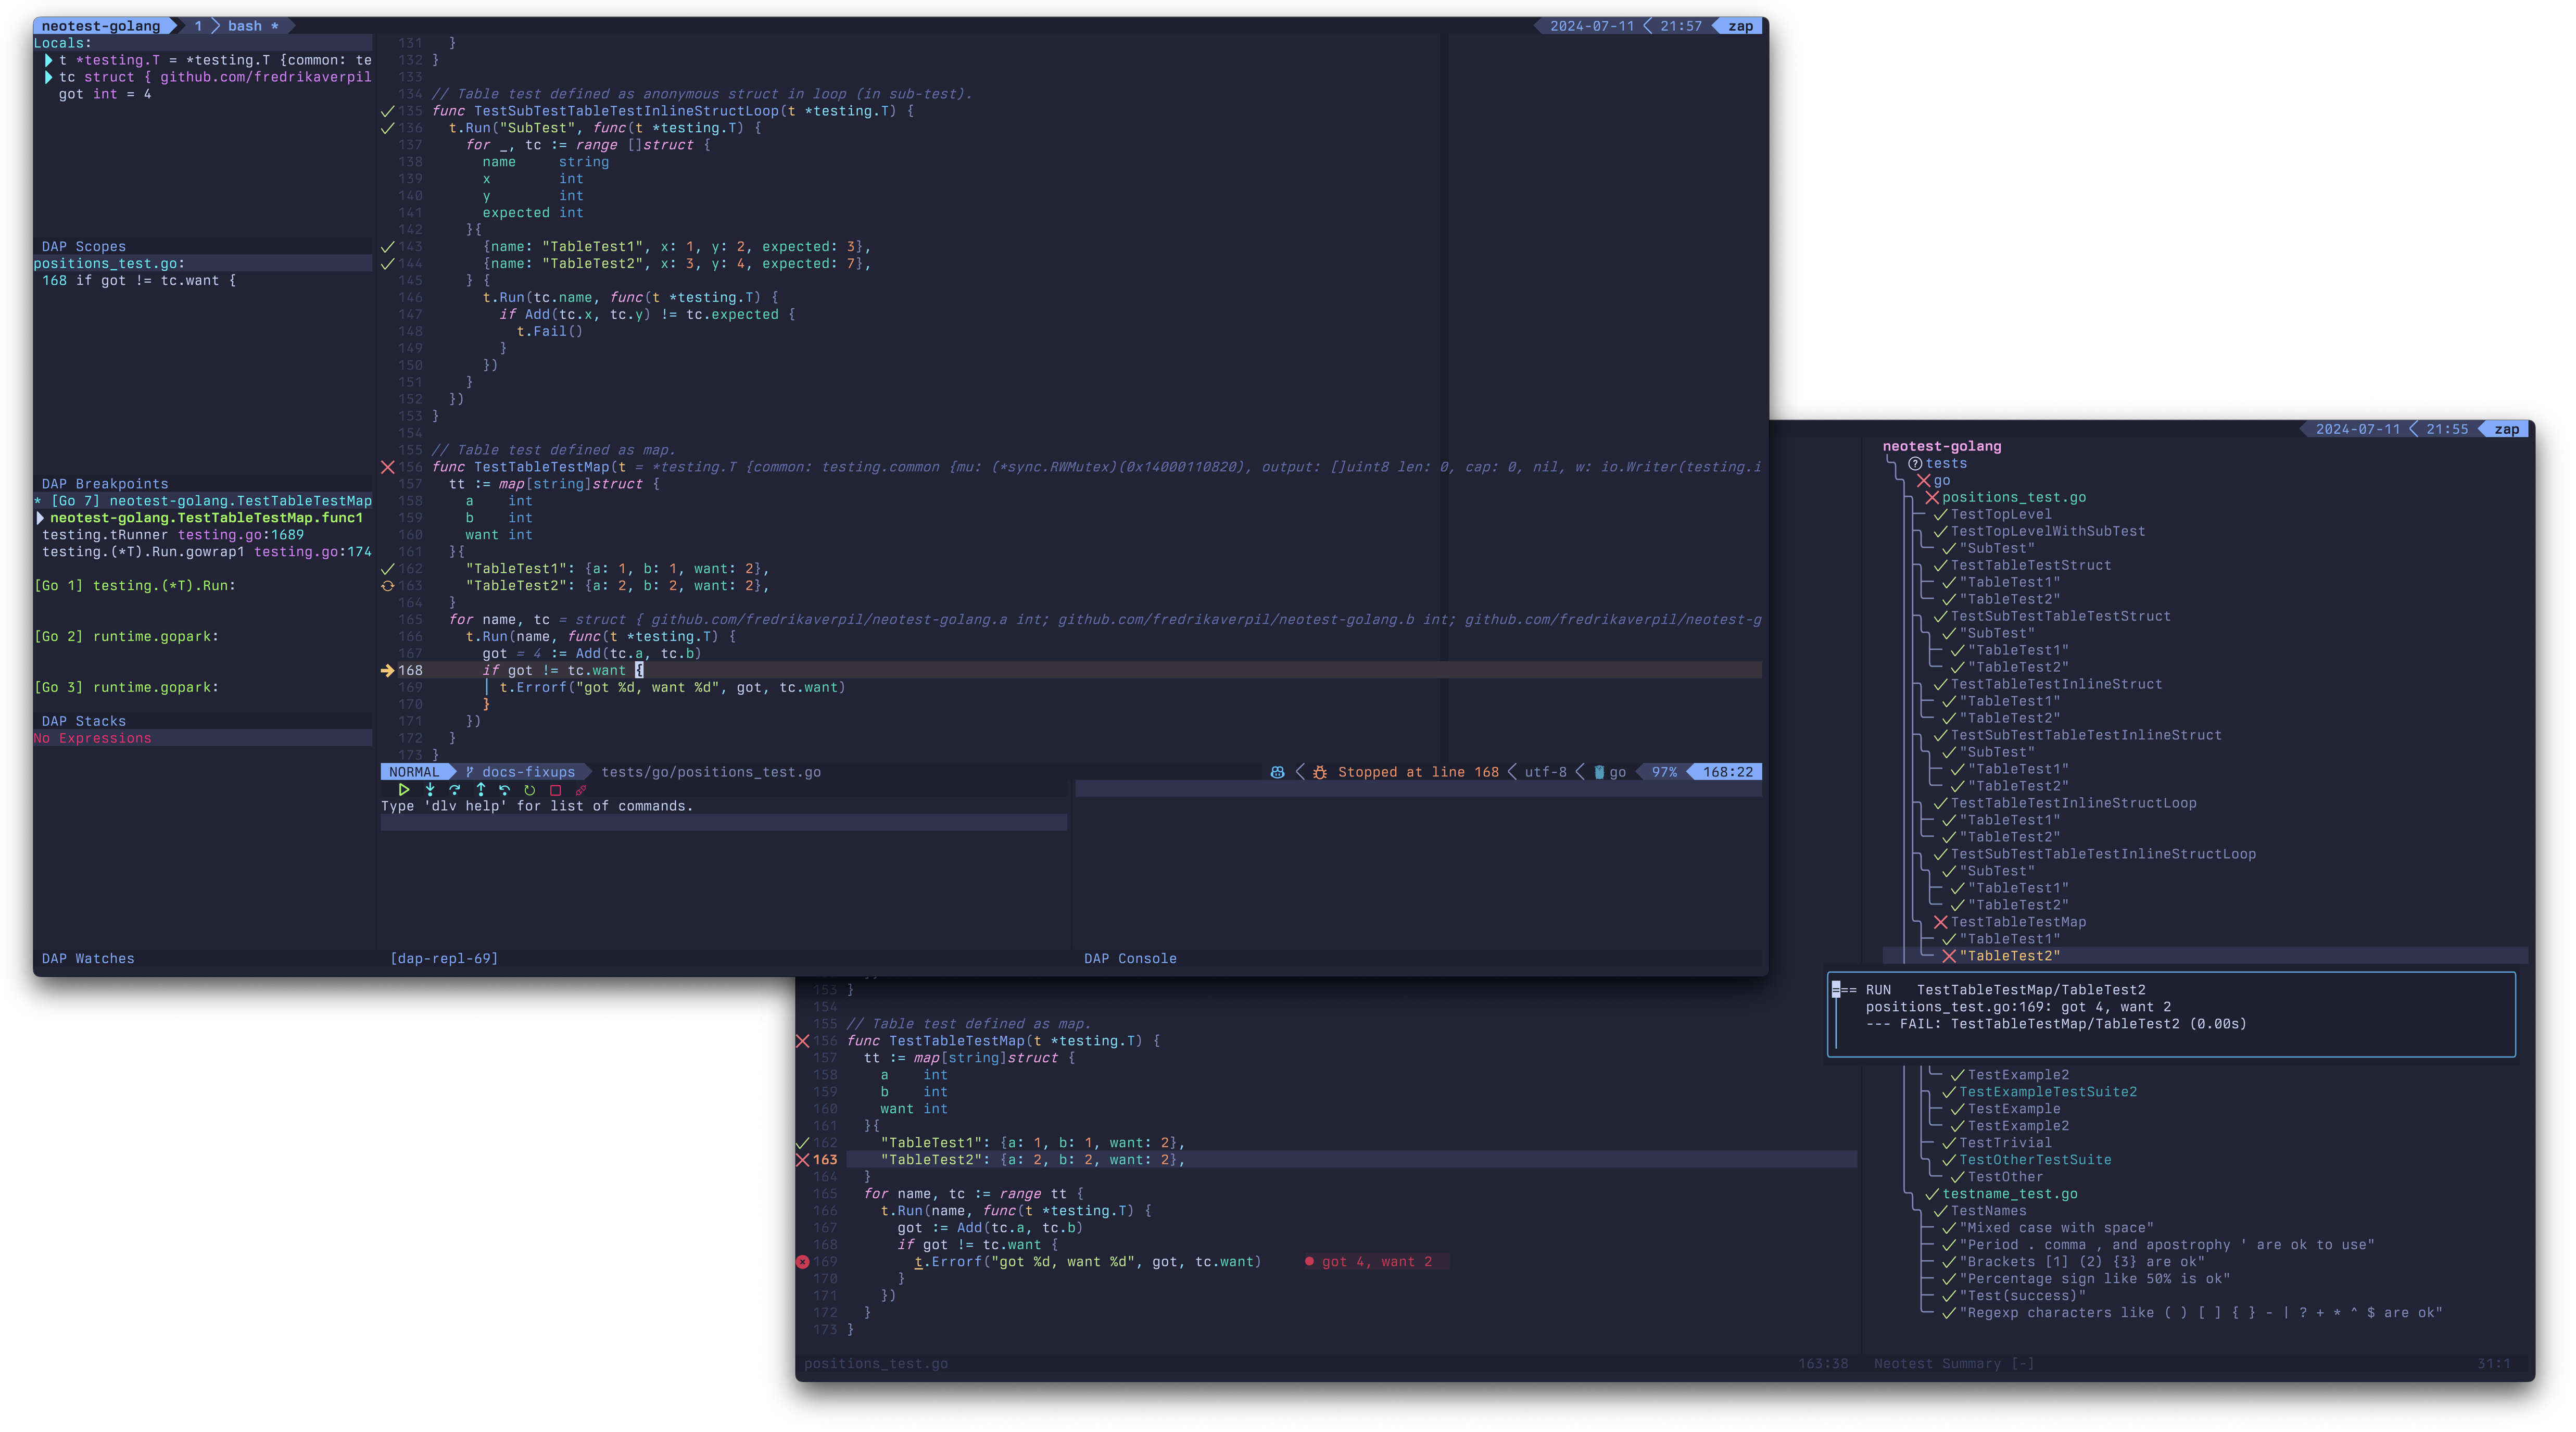This screenshot has width=2576, height=1432.
Task: Click the DAP Stacks panel title
Action: coord(84,721)
